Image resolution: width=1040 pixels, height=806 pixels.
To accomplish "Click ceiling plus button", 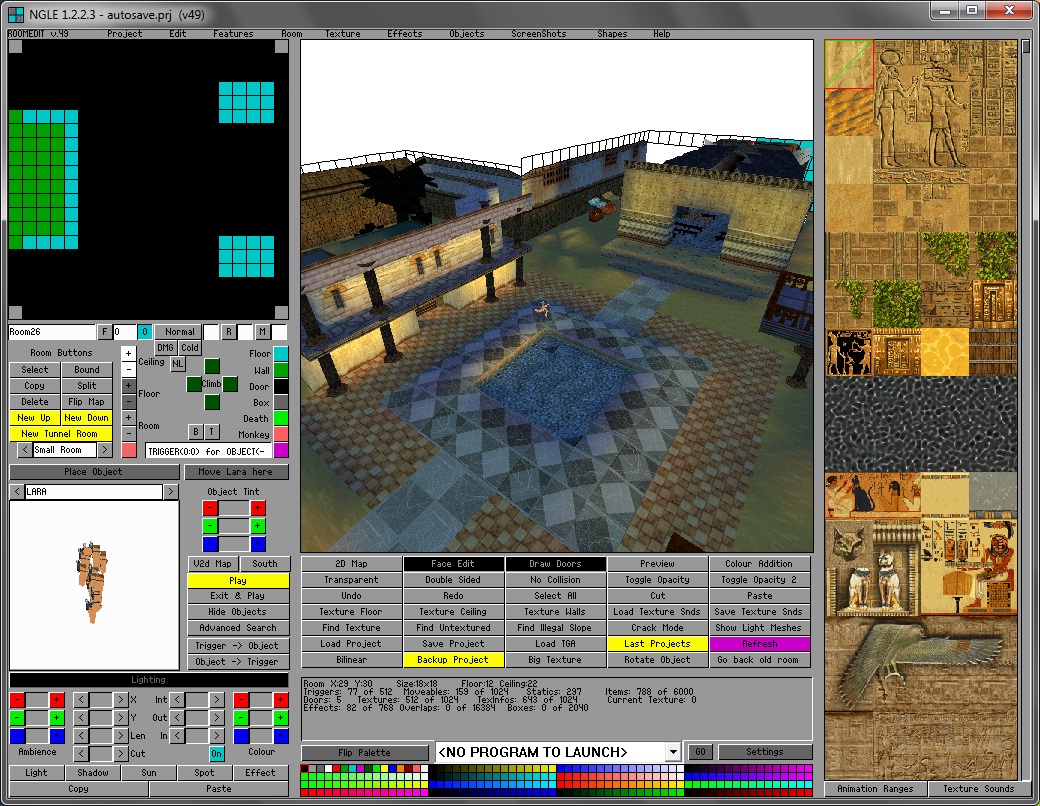I will coord(129,354).
